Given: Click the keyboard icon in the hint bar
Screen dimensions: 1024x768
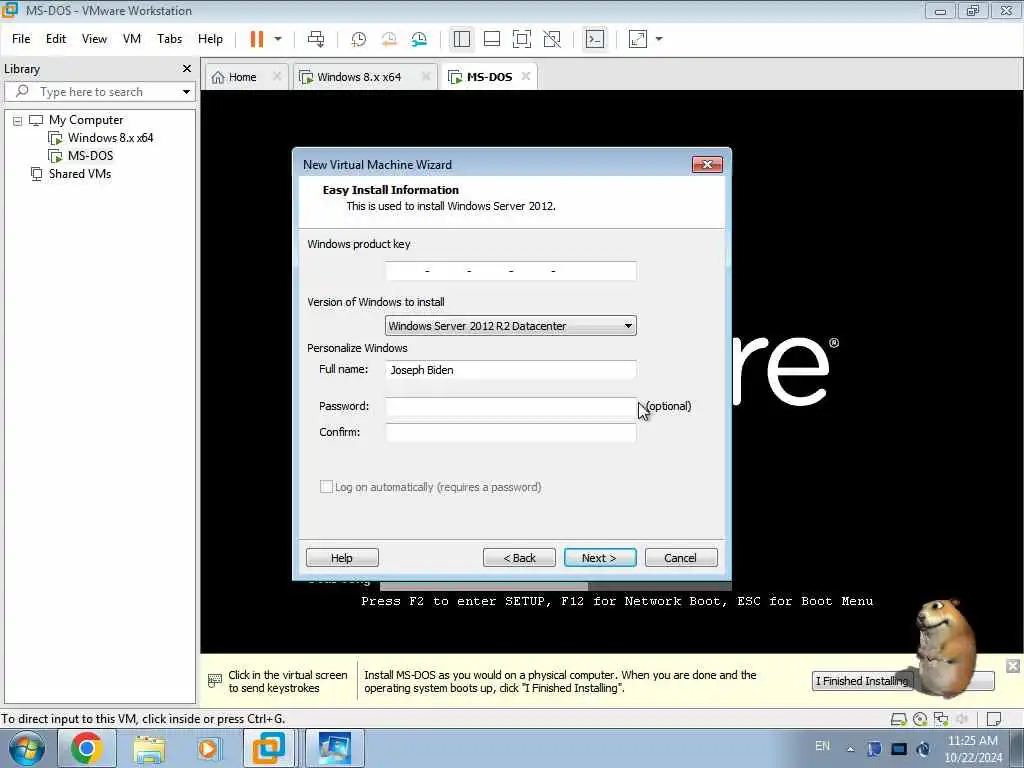Looking at the screenshot, I should tap(214, 680).
